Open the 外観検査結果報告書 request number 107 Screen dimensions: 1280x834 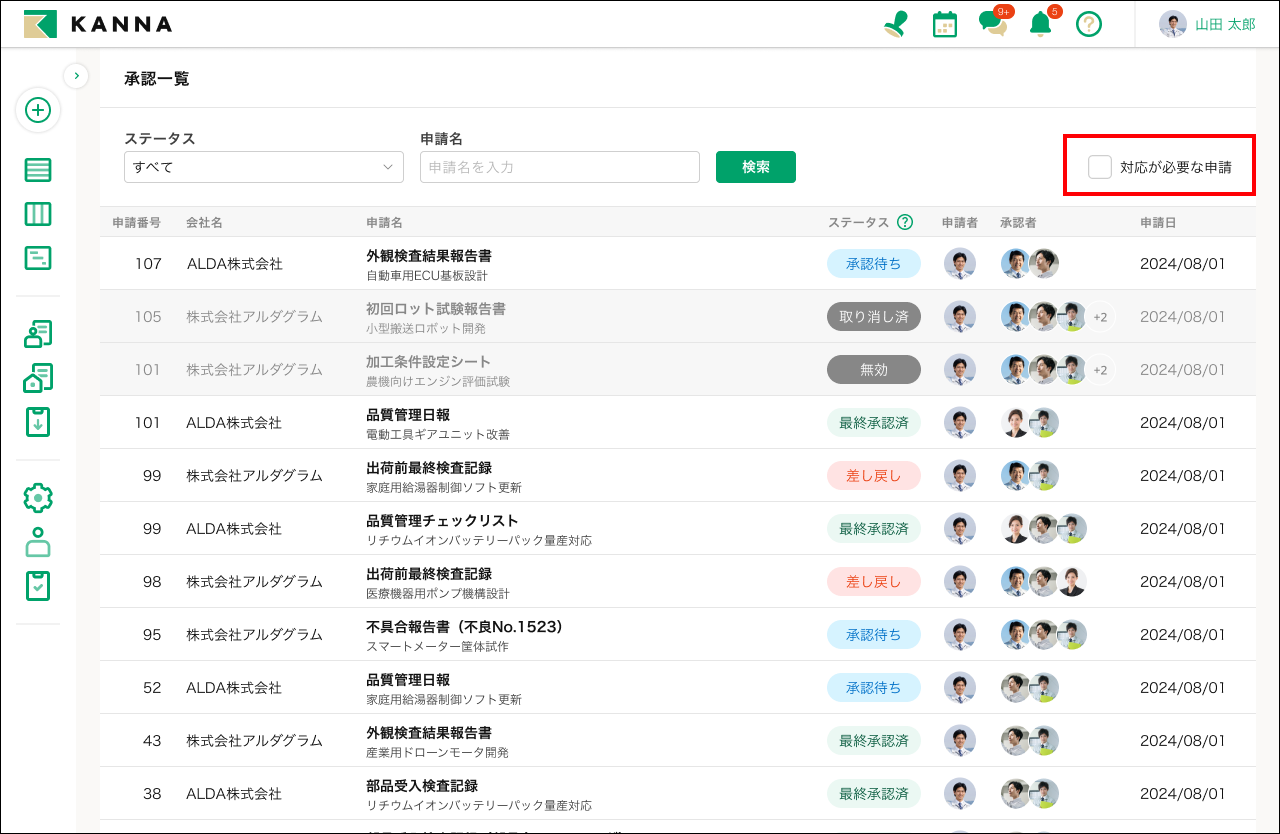coord(428,256)
